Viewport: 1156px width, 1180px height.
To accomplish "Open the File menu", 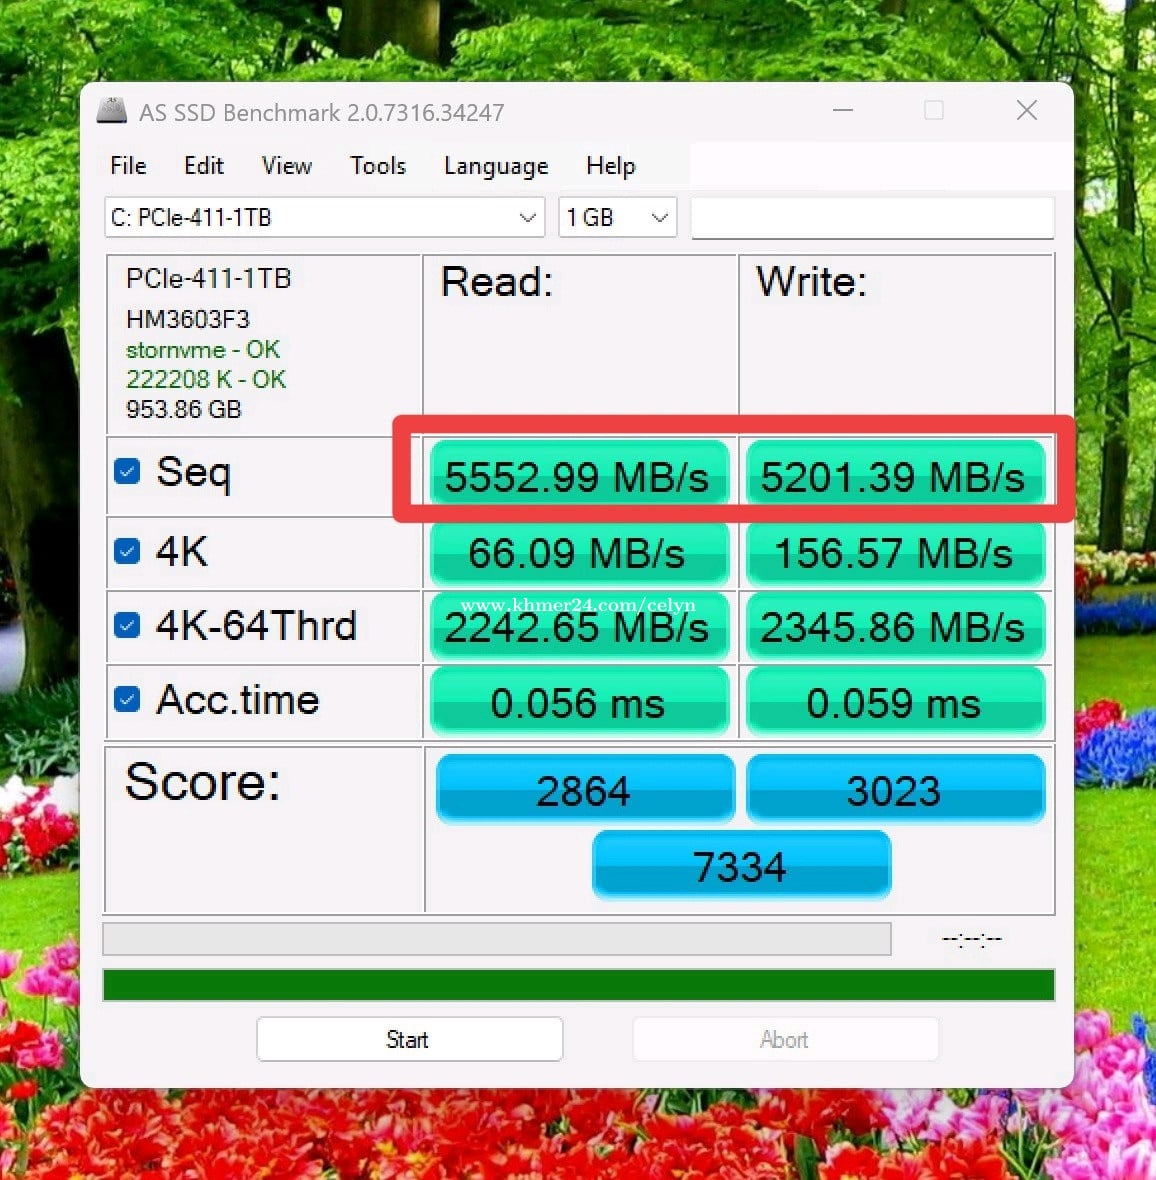I will [x=128, y=166].
